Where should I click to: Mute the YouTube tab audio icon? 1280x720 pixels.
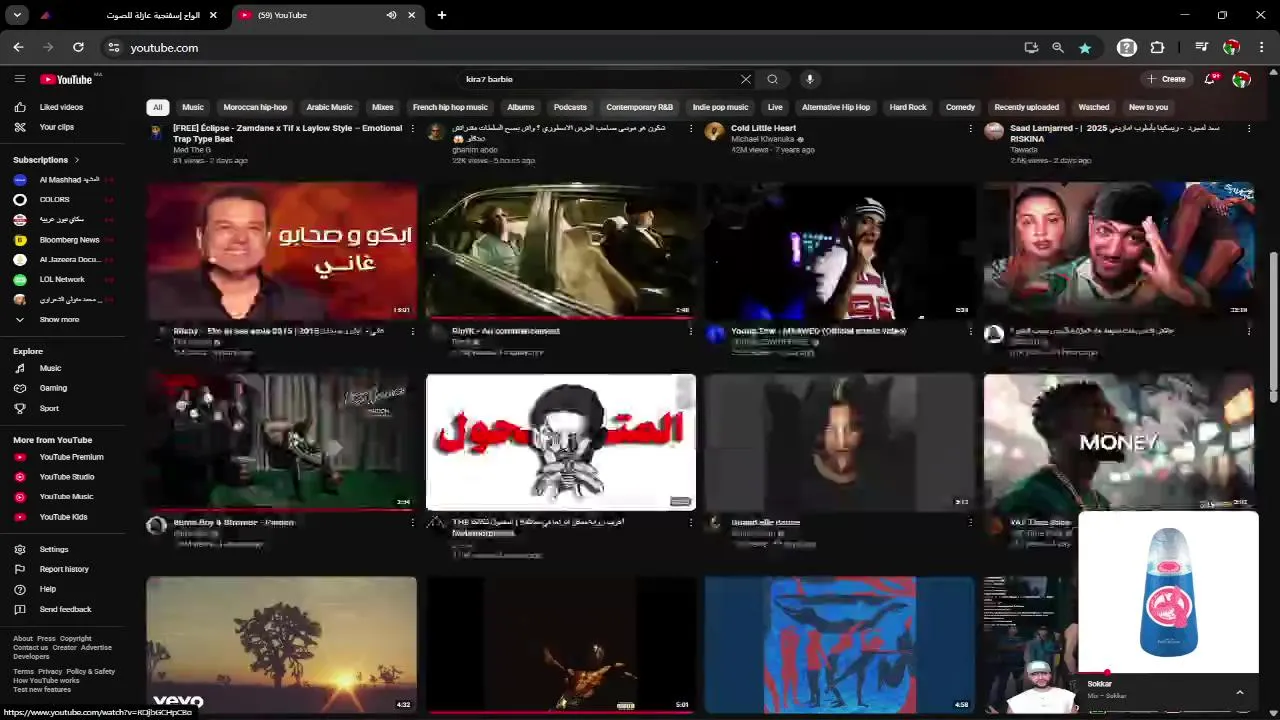tap(391, 15)
